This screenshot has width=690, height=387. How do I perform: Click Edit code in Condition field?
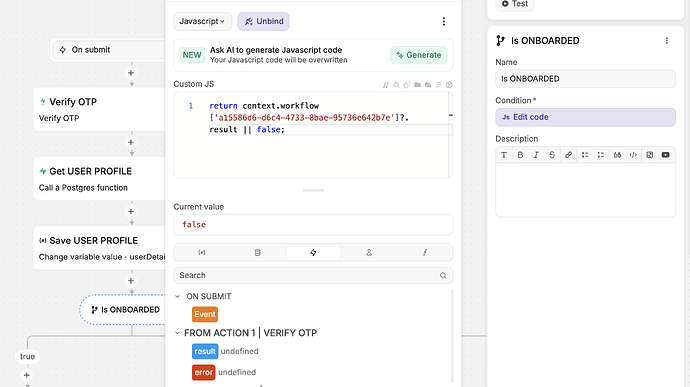585,117
